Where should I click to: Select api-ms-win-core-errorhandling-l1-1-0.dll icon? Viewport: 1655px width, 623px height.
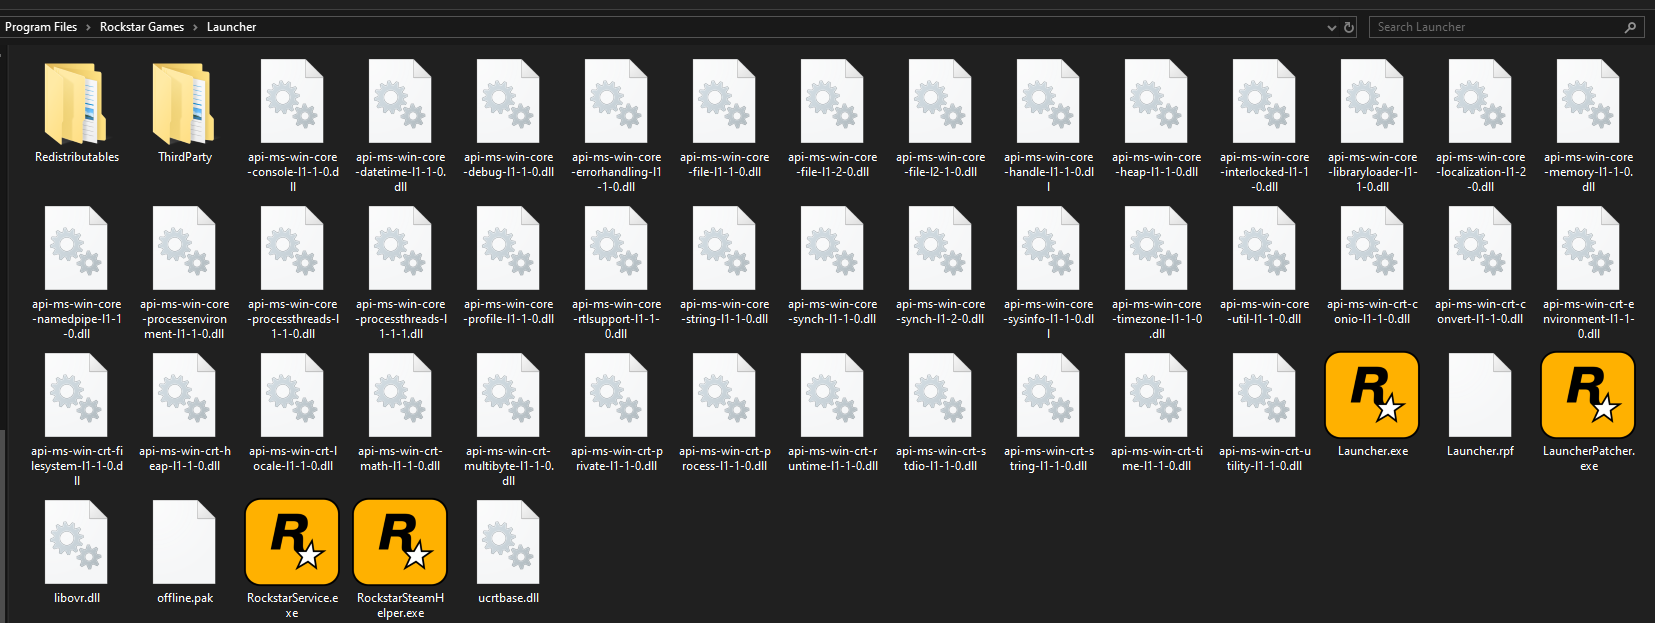point(616,101)
